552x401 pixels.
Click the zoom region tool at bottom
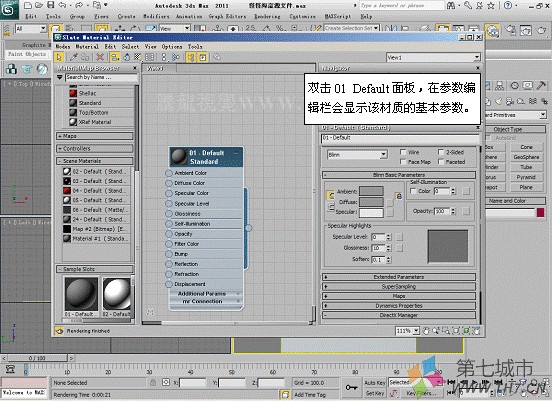pos(446,331)
